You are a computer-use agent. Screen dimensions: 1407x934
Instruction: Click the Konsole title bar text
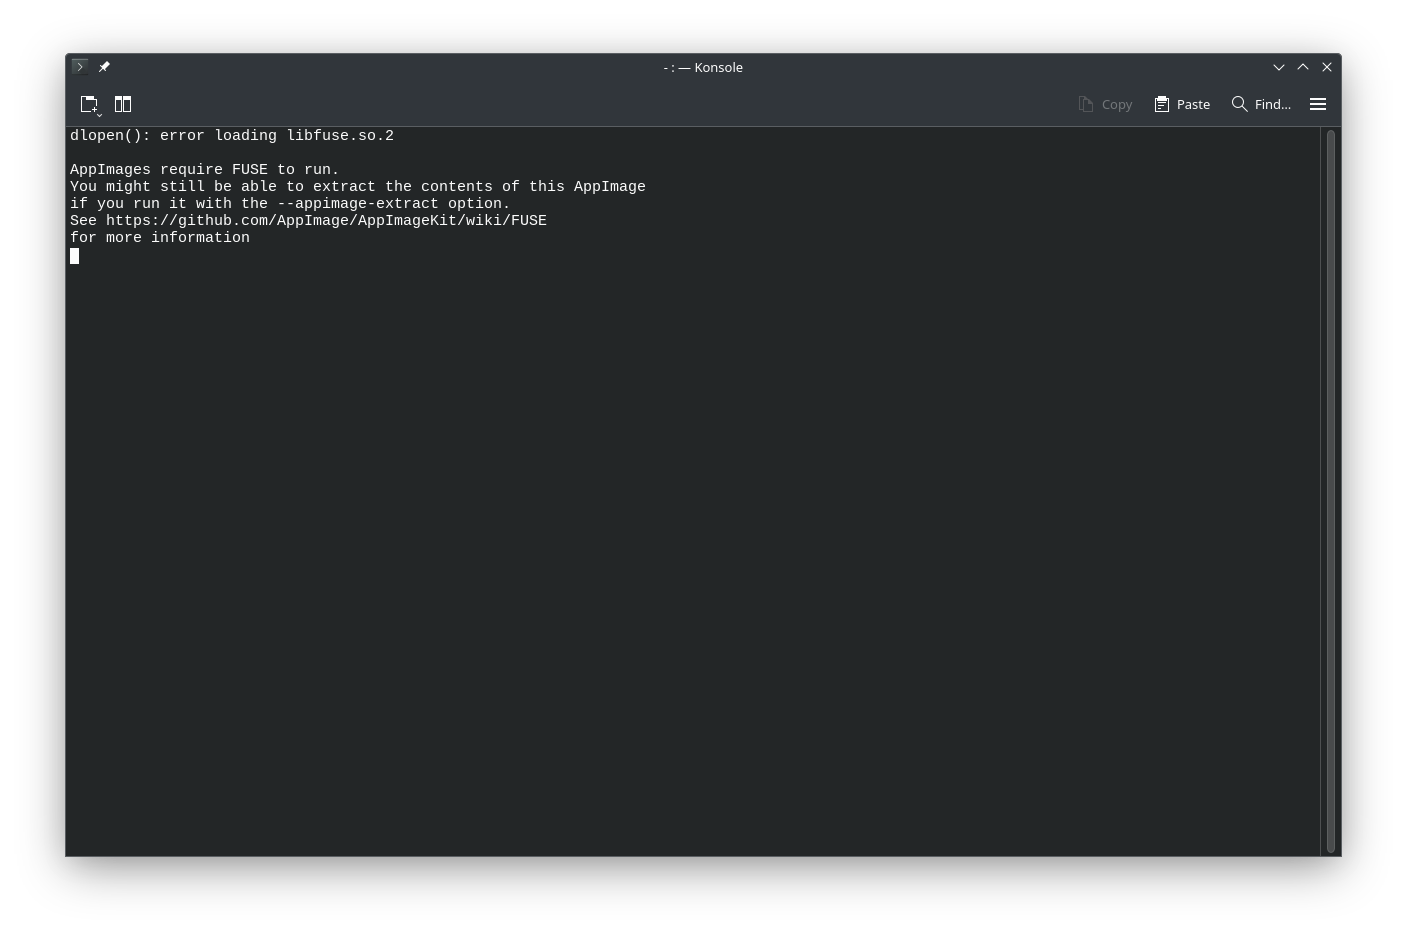(703, 67)
